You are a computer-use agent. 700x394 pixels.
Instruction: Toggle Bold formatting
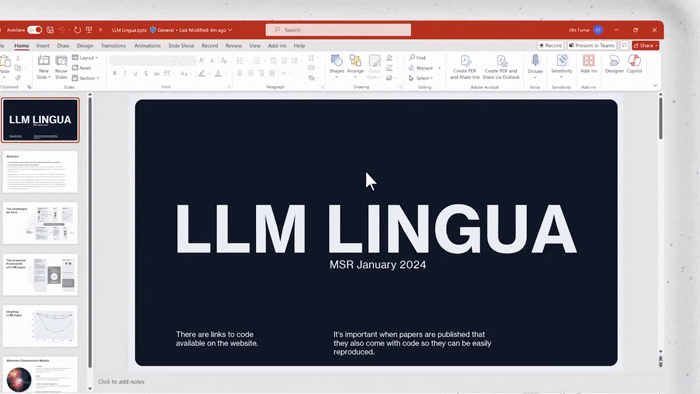[115, 73]
